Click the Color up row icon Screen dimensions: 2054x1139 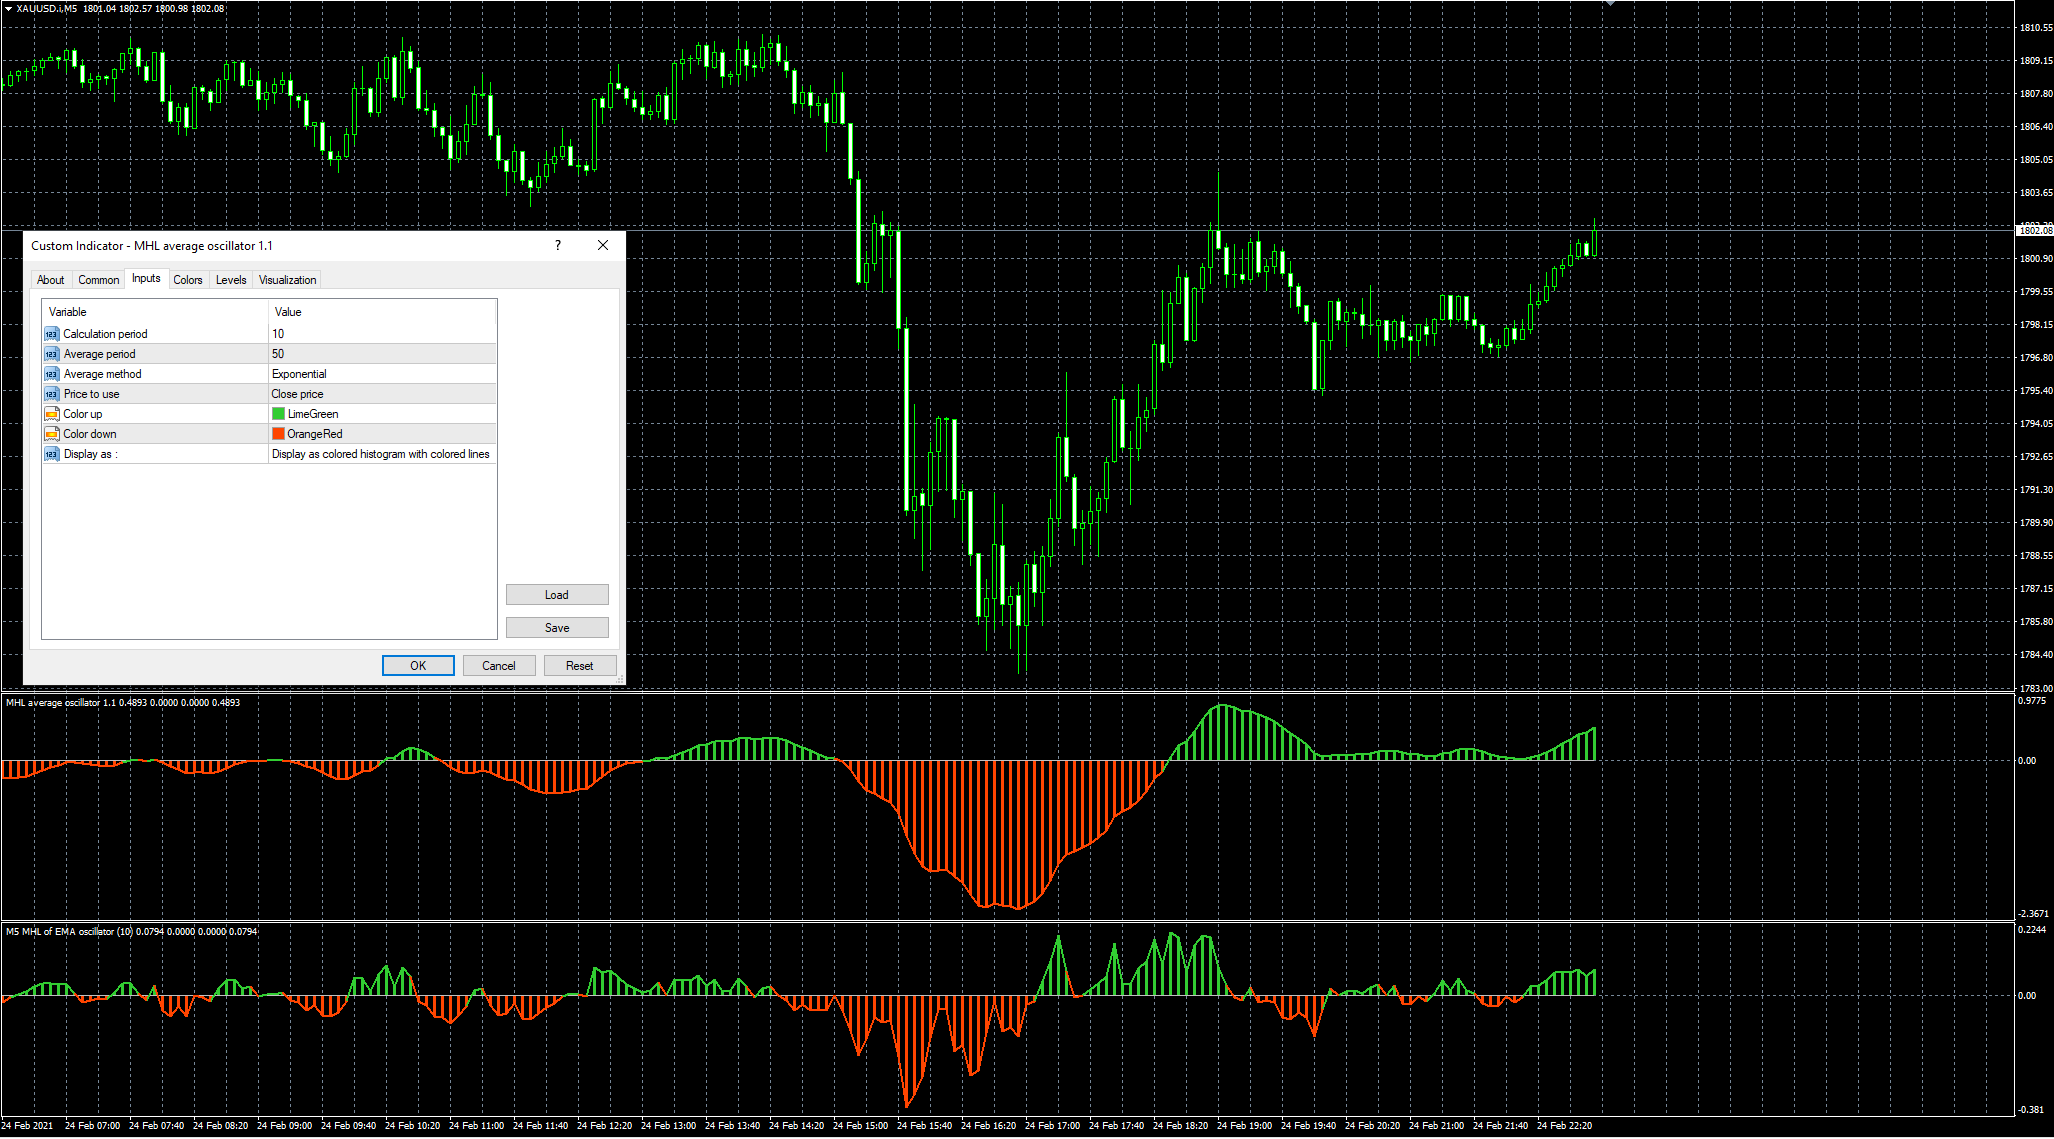[x=52, y=414]
